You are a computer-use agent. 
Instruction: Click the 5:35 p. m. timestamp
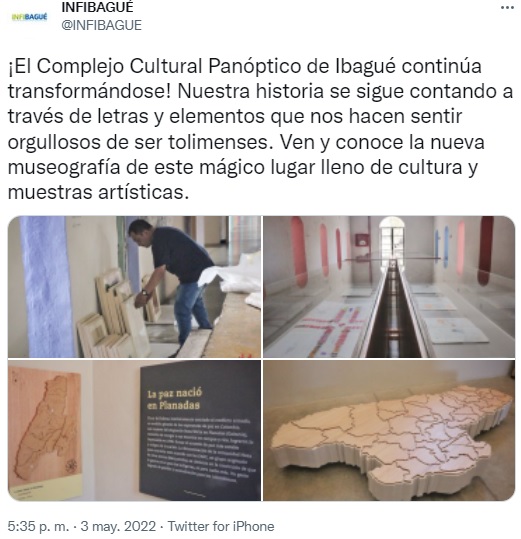[x=38, y=526]
